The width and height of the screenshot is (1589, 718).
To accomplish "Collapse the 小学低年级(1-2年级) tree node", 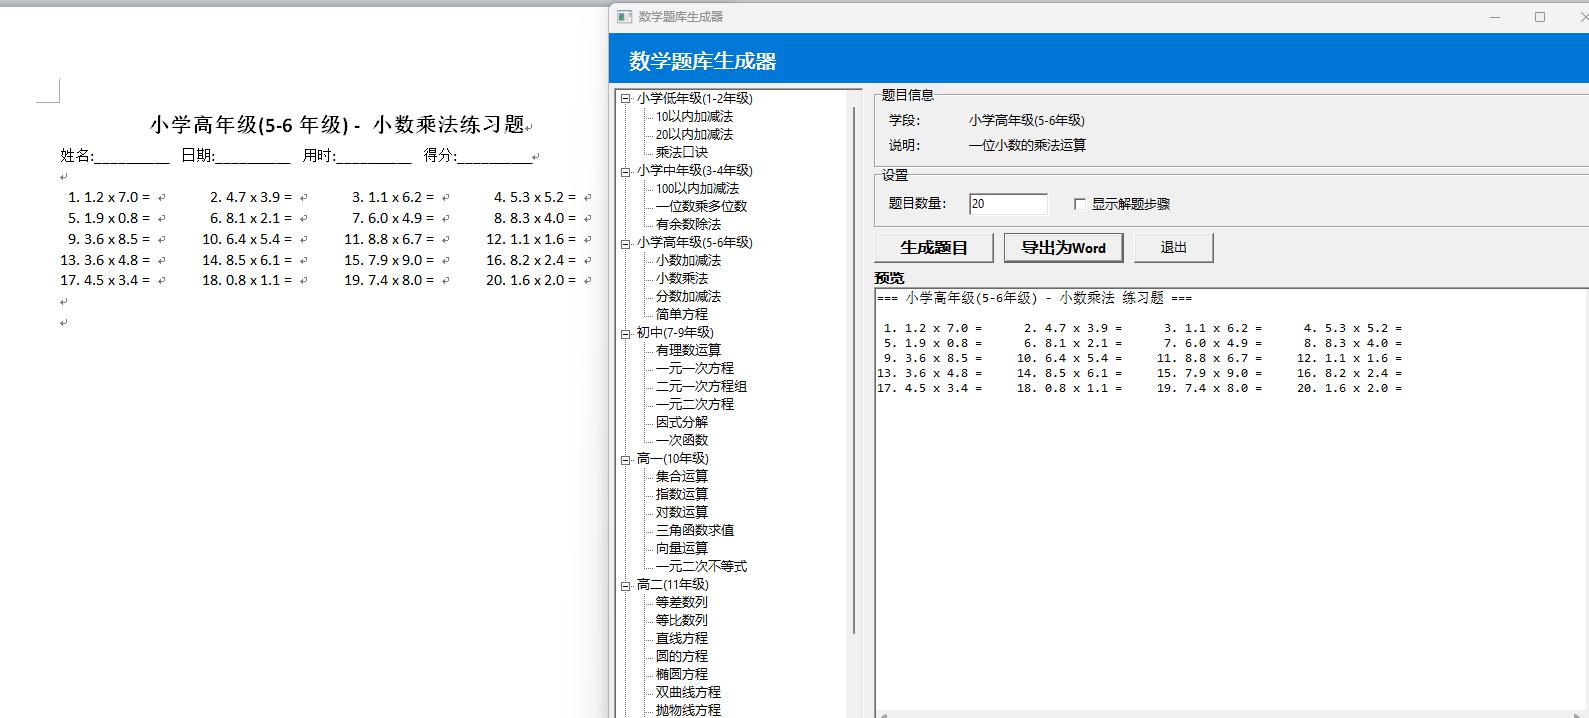I will 626,98.
